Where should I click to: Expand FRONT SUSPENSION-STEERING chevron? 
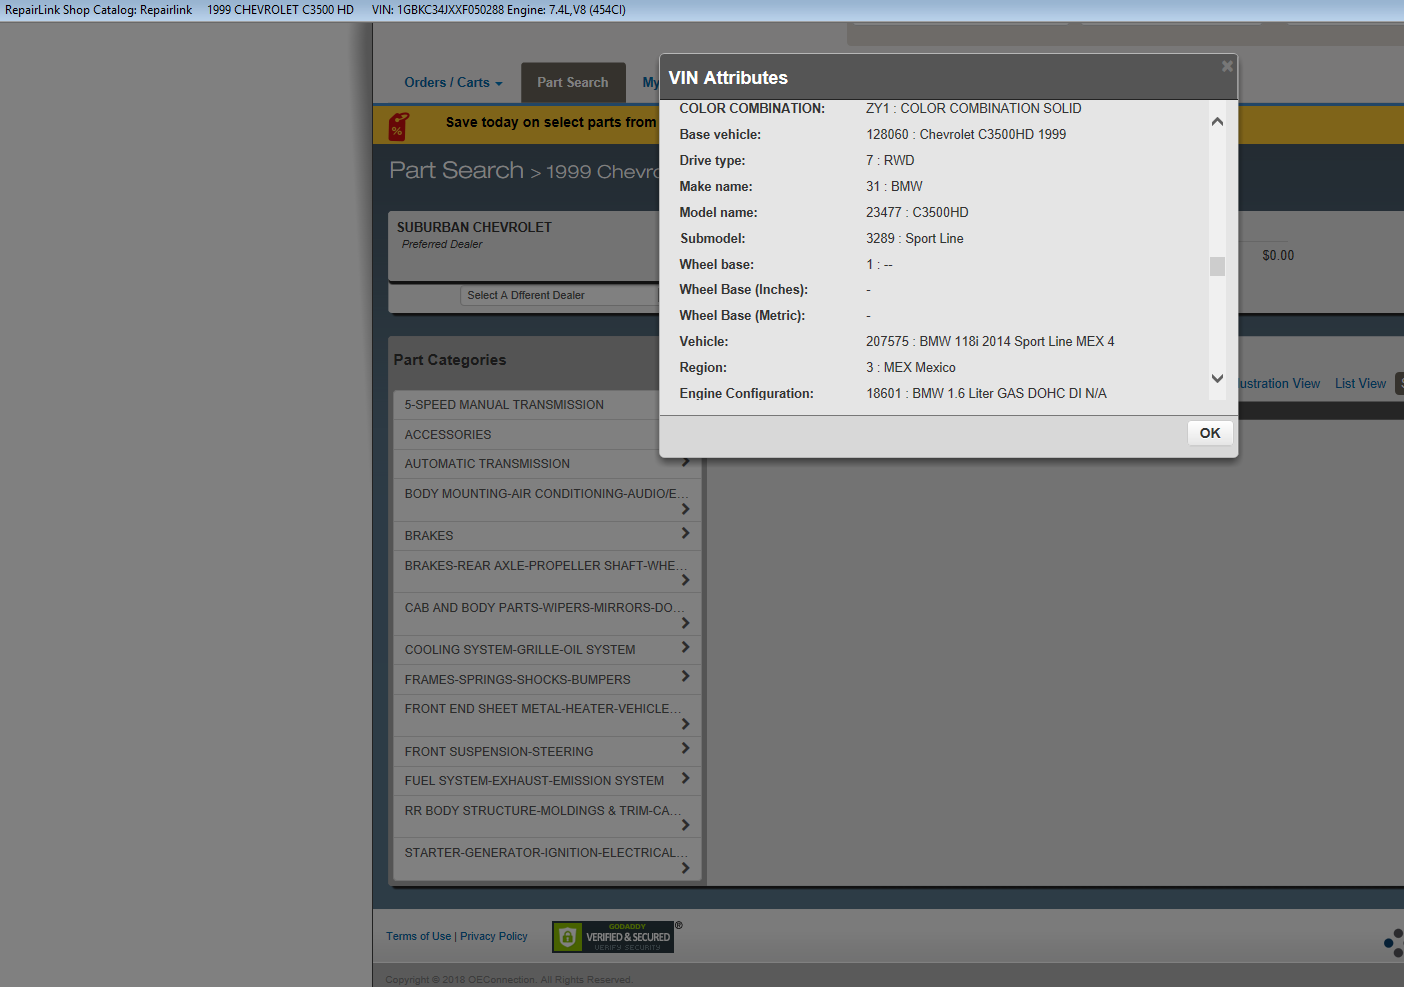pos(685,748)
